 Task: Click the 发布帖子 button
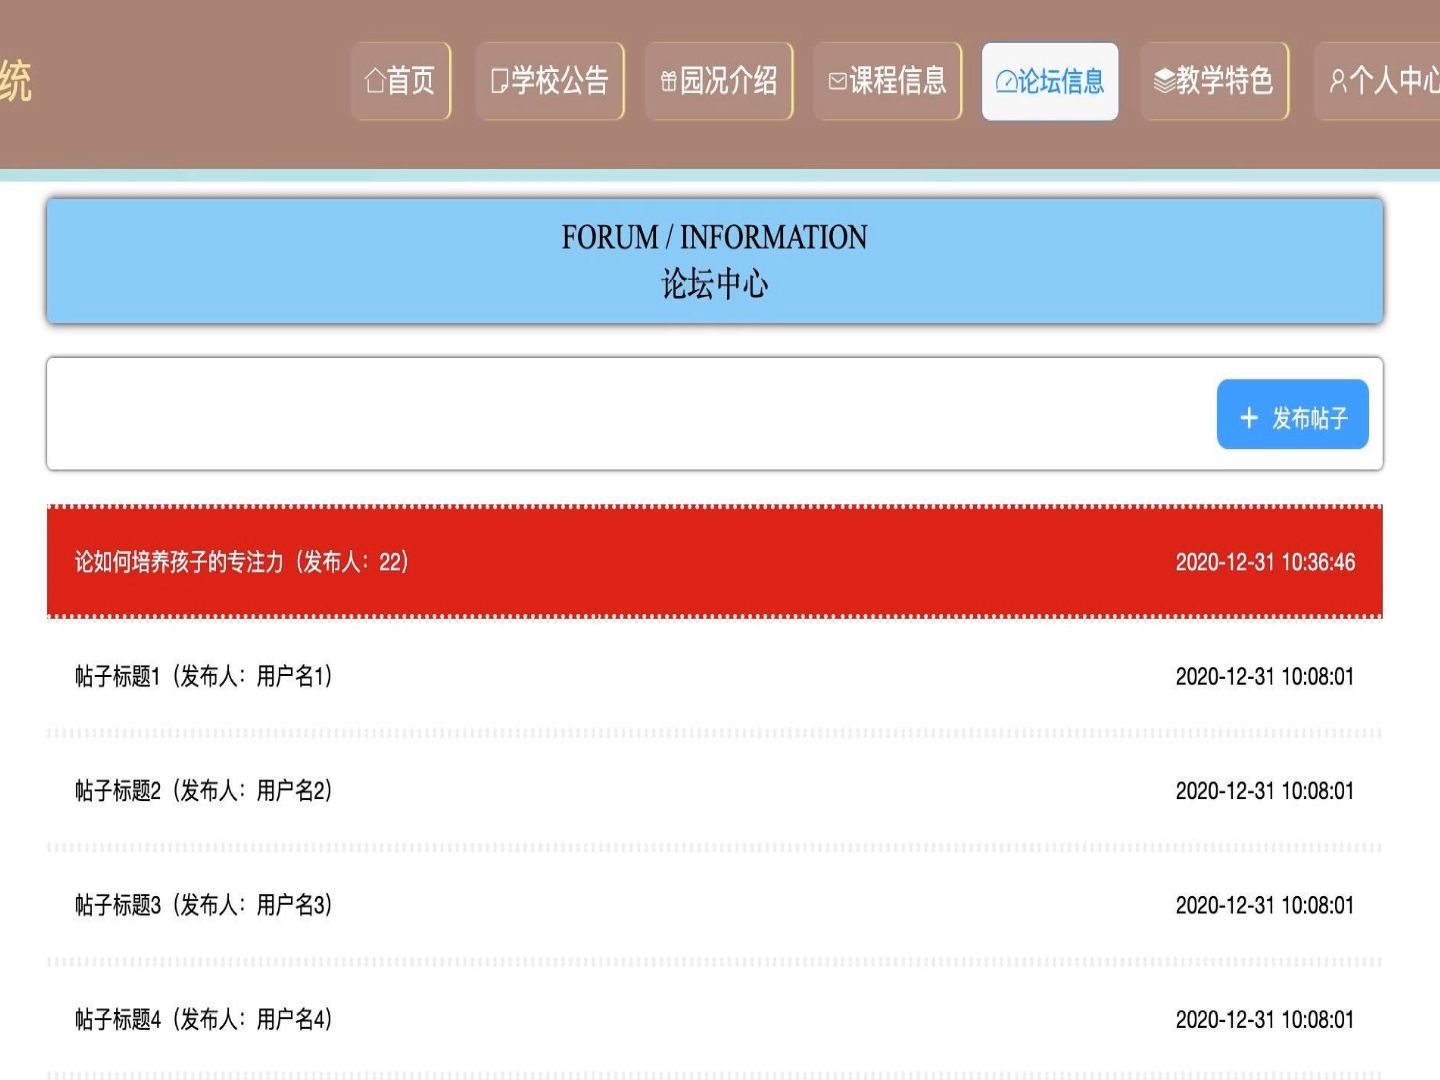[1292, 414]
